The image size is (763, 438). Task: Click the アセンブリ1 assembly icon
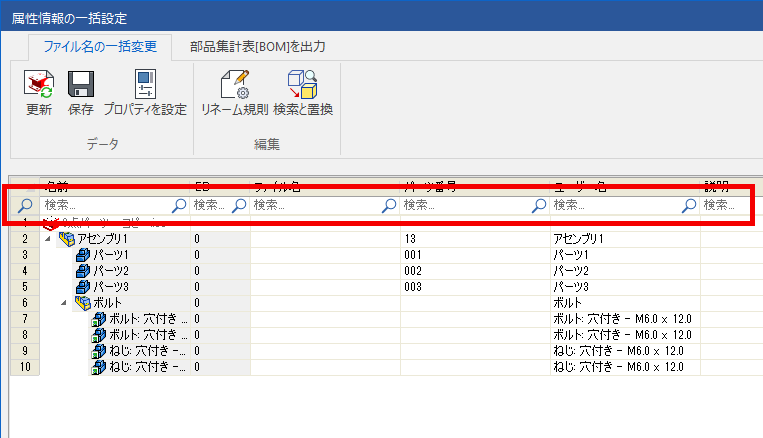point(67,238)
